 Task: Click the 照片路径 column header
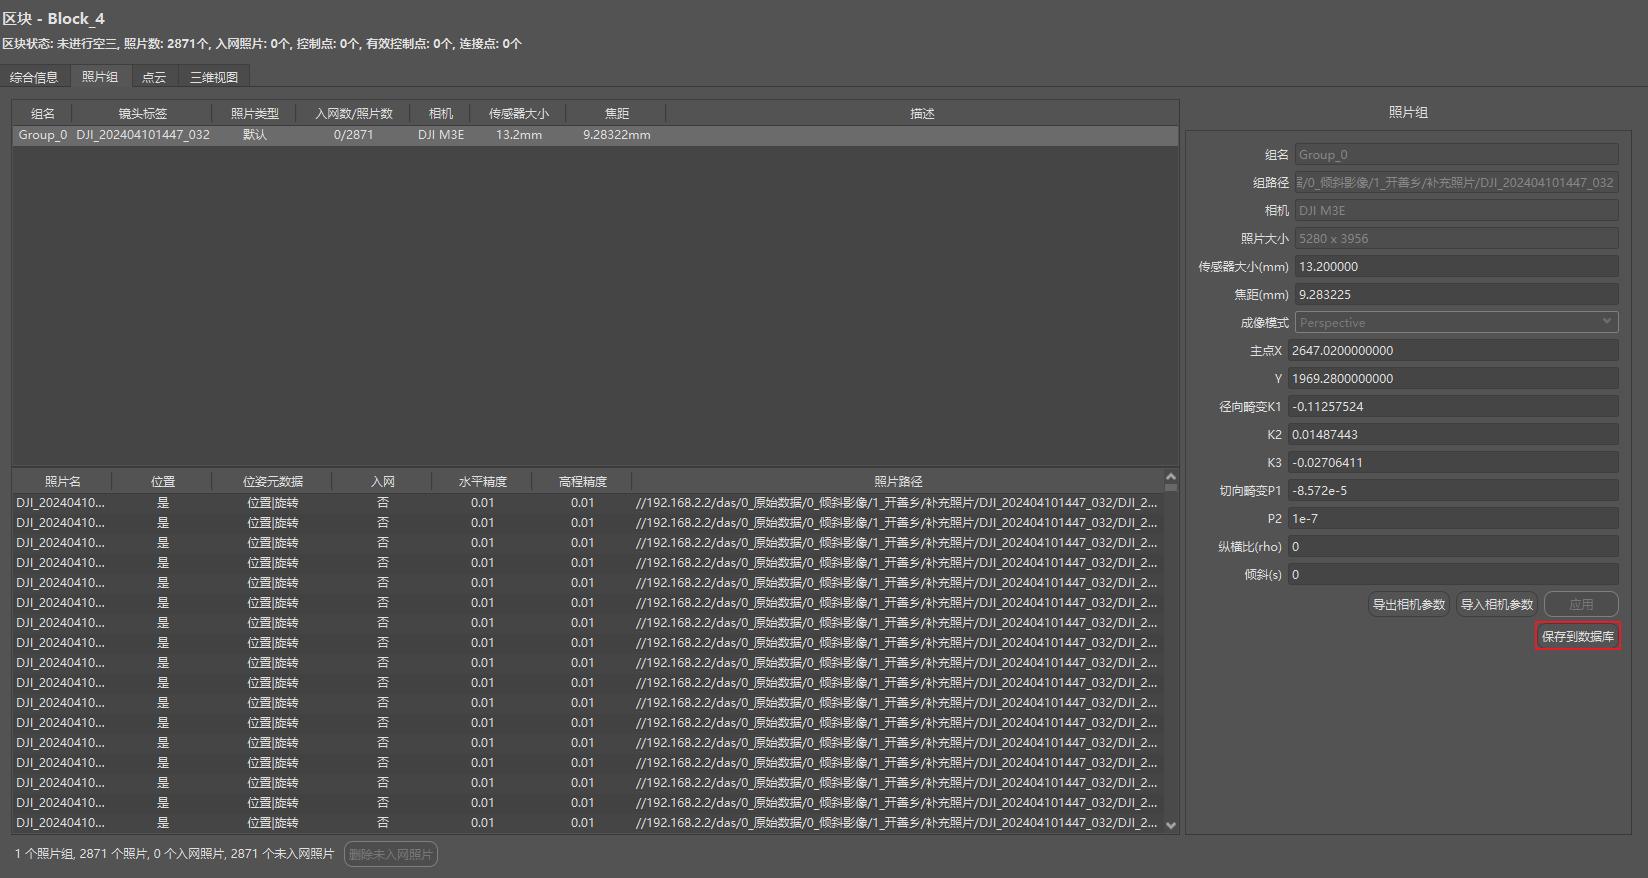tap(898, 481)
